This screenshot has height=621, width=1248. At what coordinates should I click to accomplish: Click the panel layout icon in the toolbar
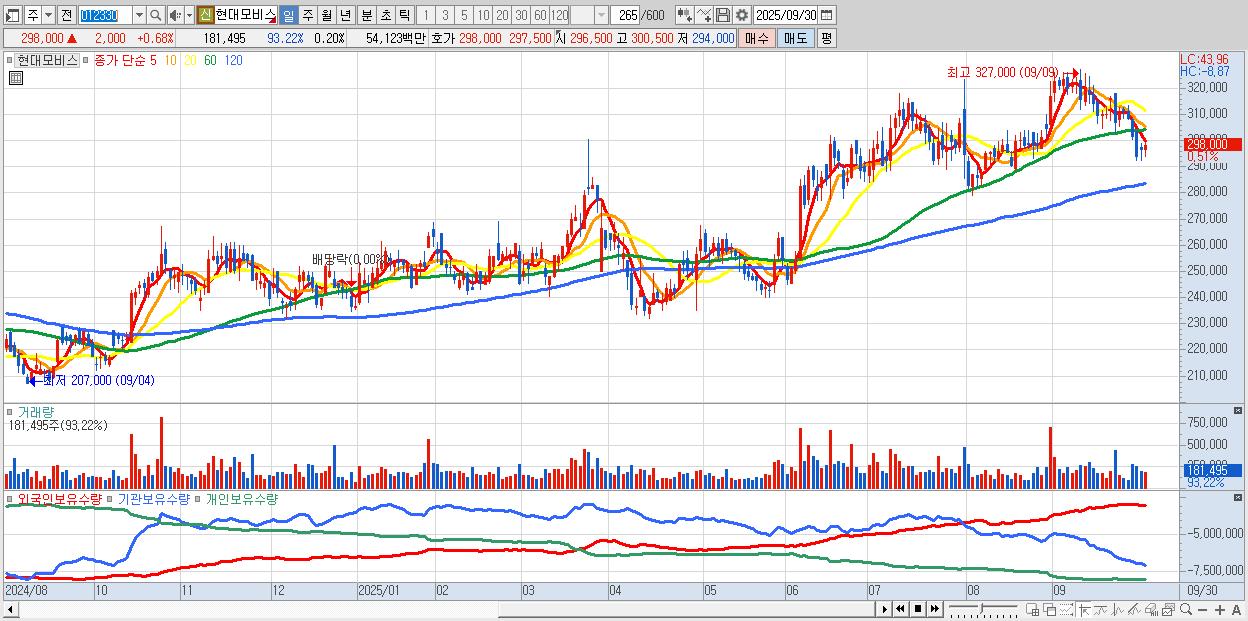[13, 15]
